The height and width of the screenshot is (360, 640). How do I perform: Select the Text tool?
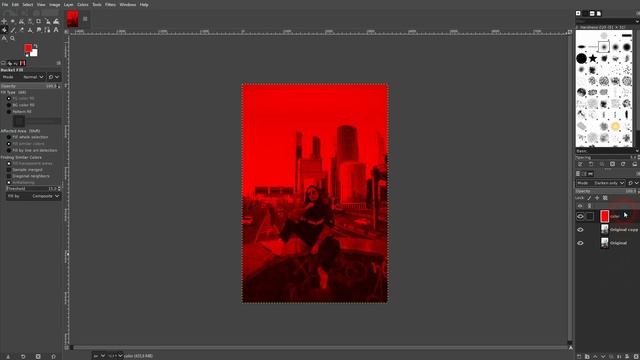click(56, 30)
